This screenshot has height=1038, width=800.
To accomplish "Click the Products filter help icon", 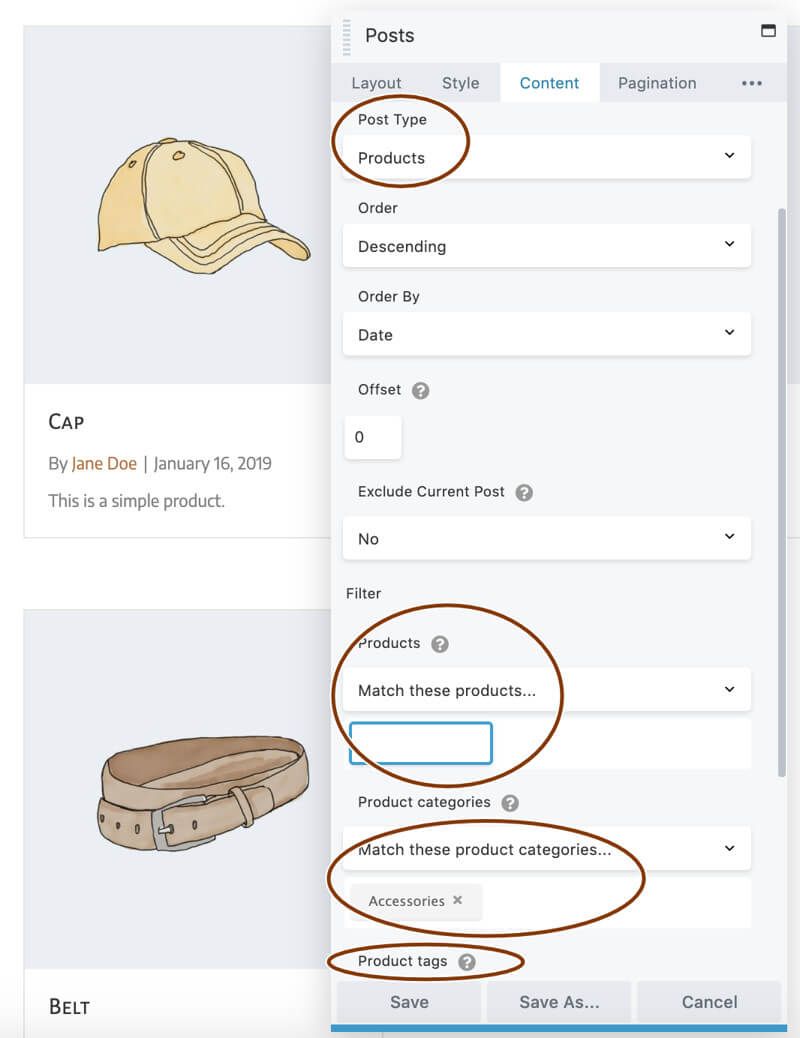I will (x=441, y=644).
